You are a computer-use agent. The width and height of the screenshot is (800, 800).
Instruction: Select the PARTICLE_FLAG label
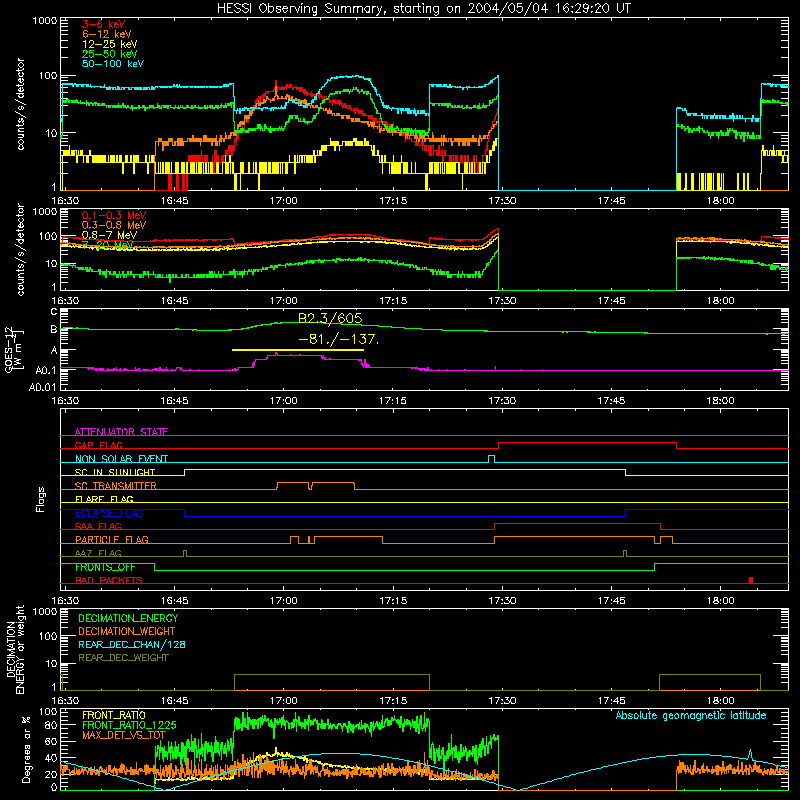pos(112,539)
